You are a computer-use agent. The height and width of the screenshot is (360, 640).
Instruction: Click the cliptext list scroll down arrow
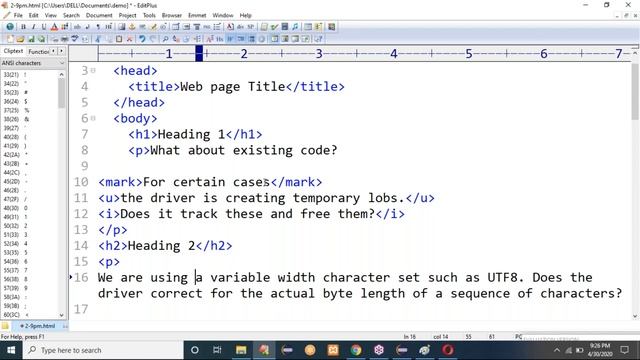pyautogui.click(x=62, y=315)
